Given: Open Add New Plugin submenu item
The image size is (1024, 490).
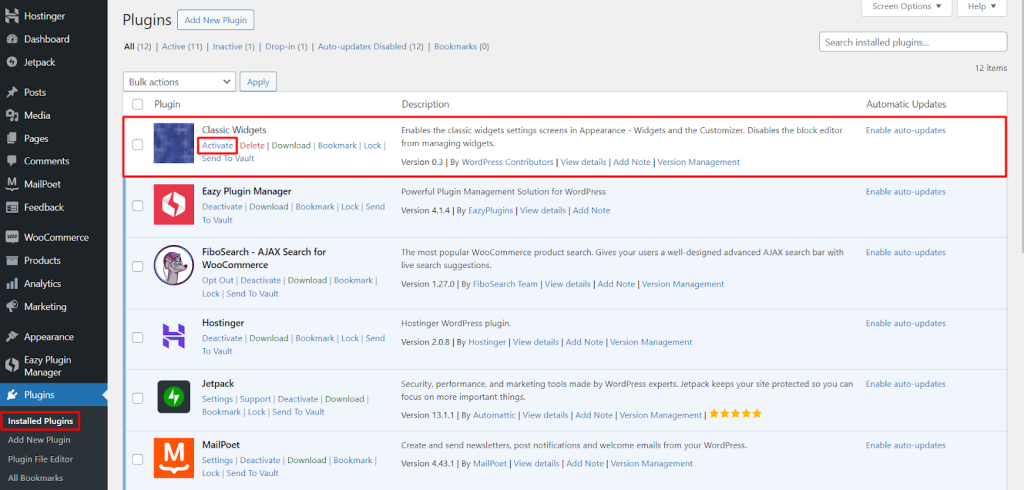Looking at the screenshot, I should tap(39, 440).
